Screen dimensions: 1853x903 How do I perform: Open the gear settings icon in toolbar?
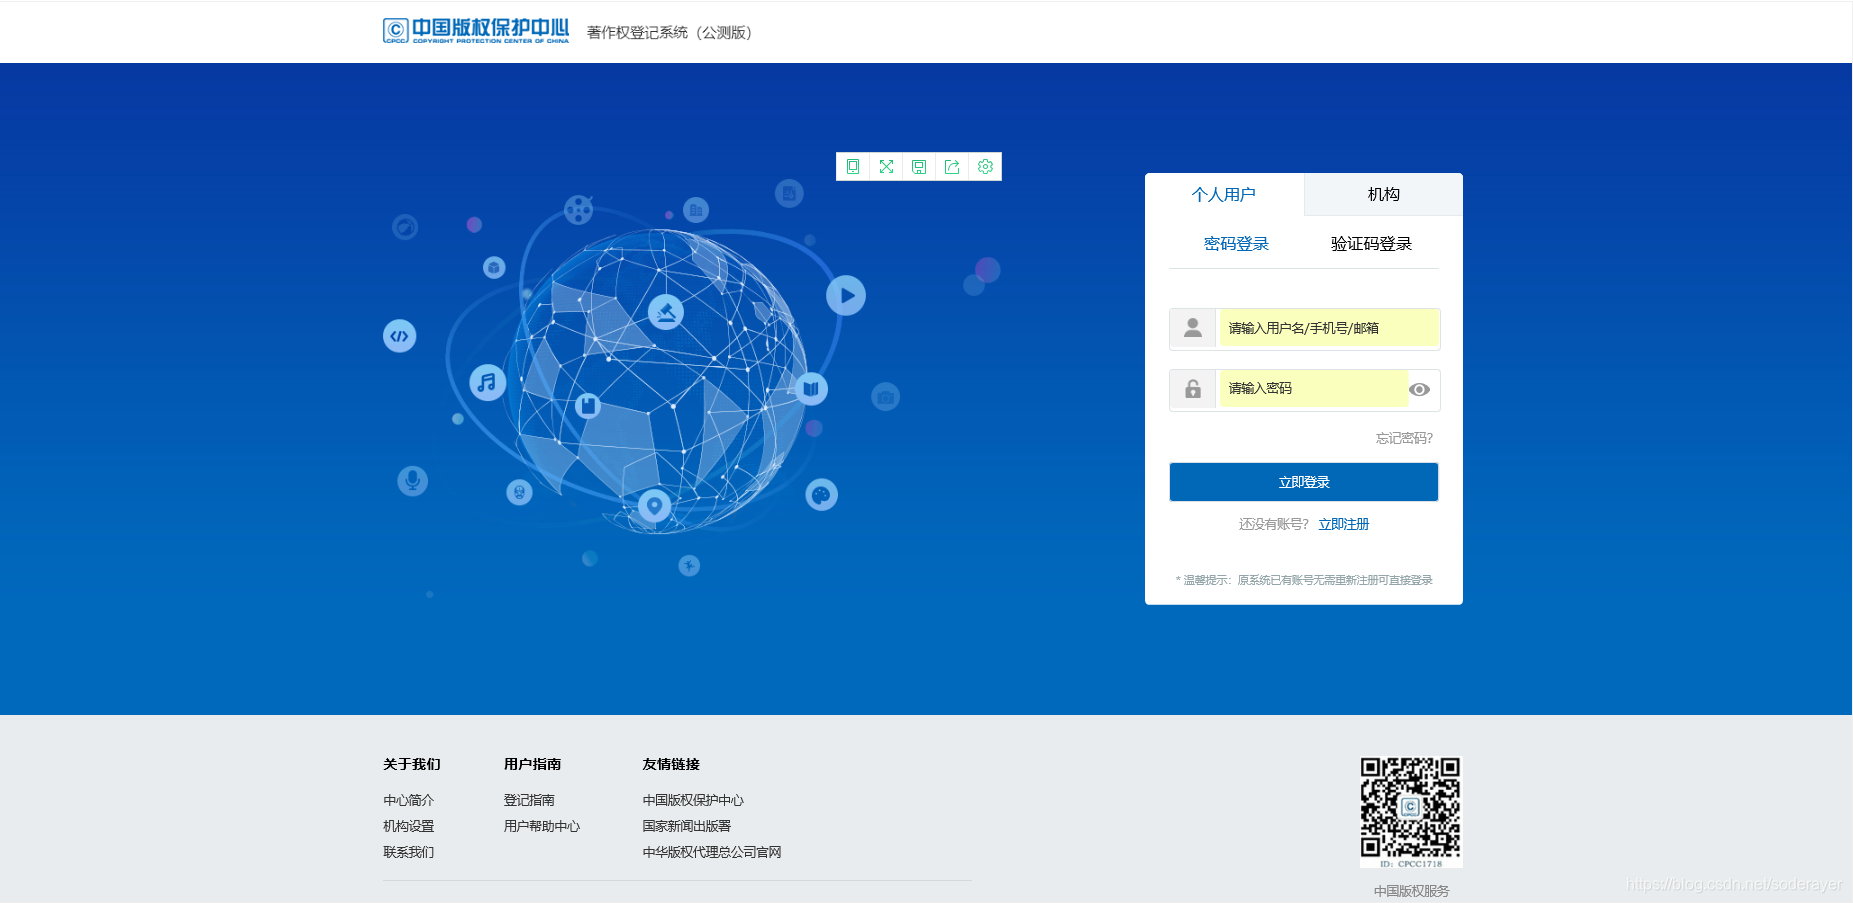(x=985, y=167)
